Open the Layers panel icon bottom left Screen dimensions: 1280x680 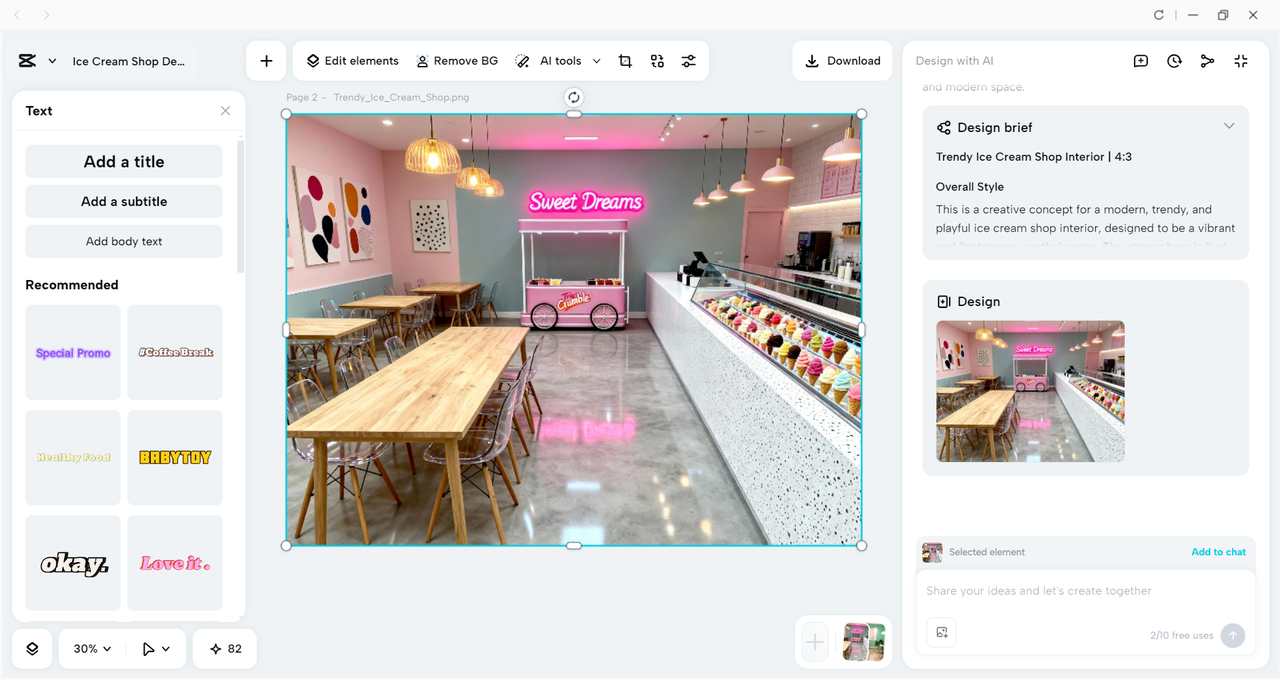[x=31, y=648]
